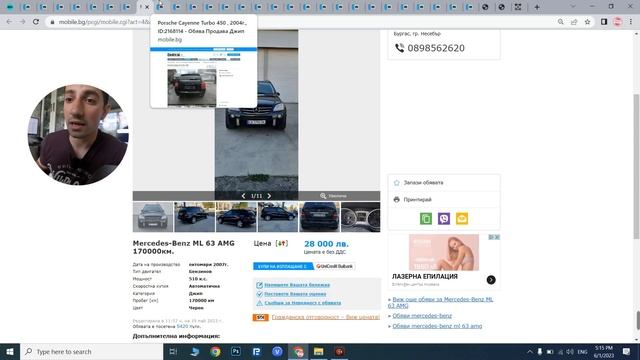The height and width of the screenshot is (360, 640).
Task: Open the zoom magnifier in address bar
Action: click(x=561, y=22)
